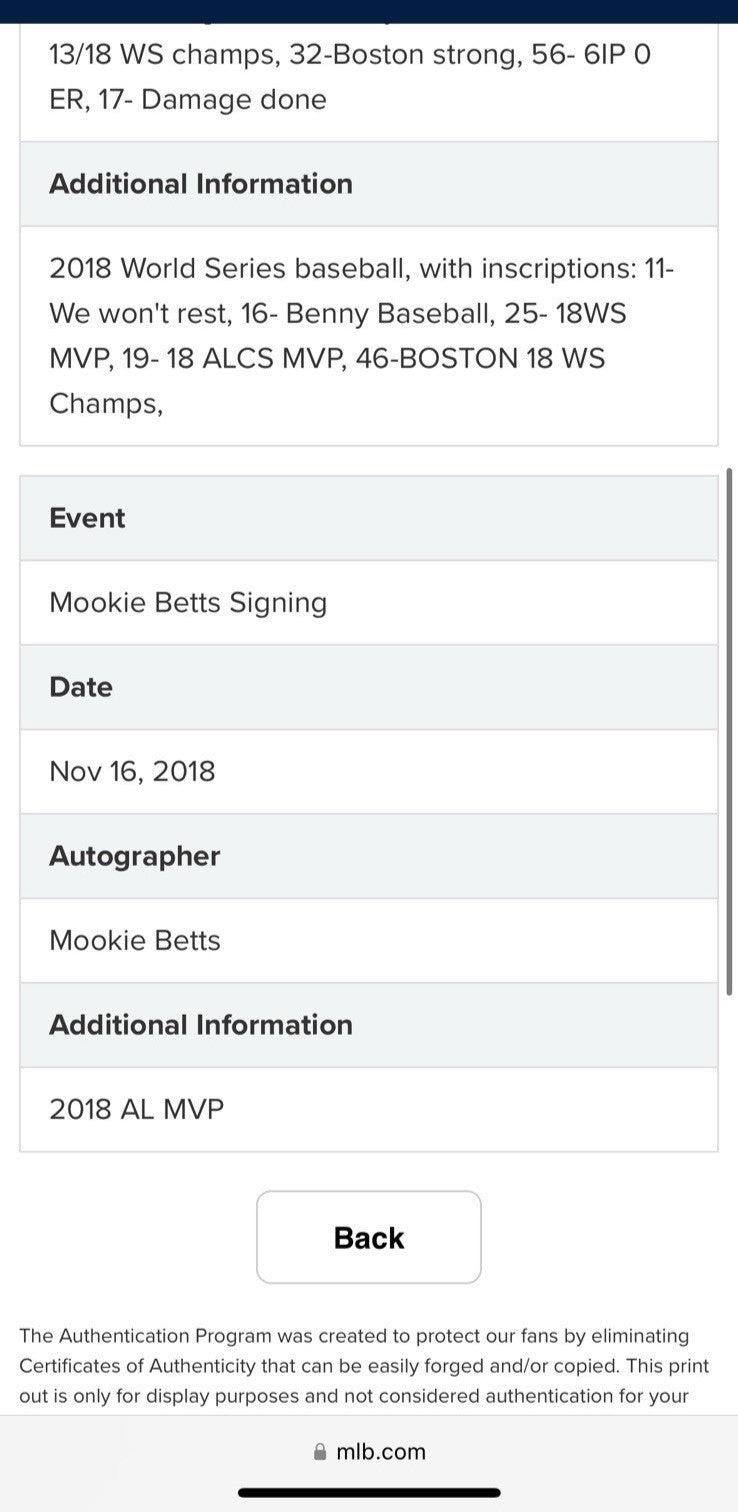Tap the dark navy header bar at top
Screen dimensions: 738x1512
tap(368, 11)
